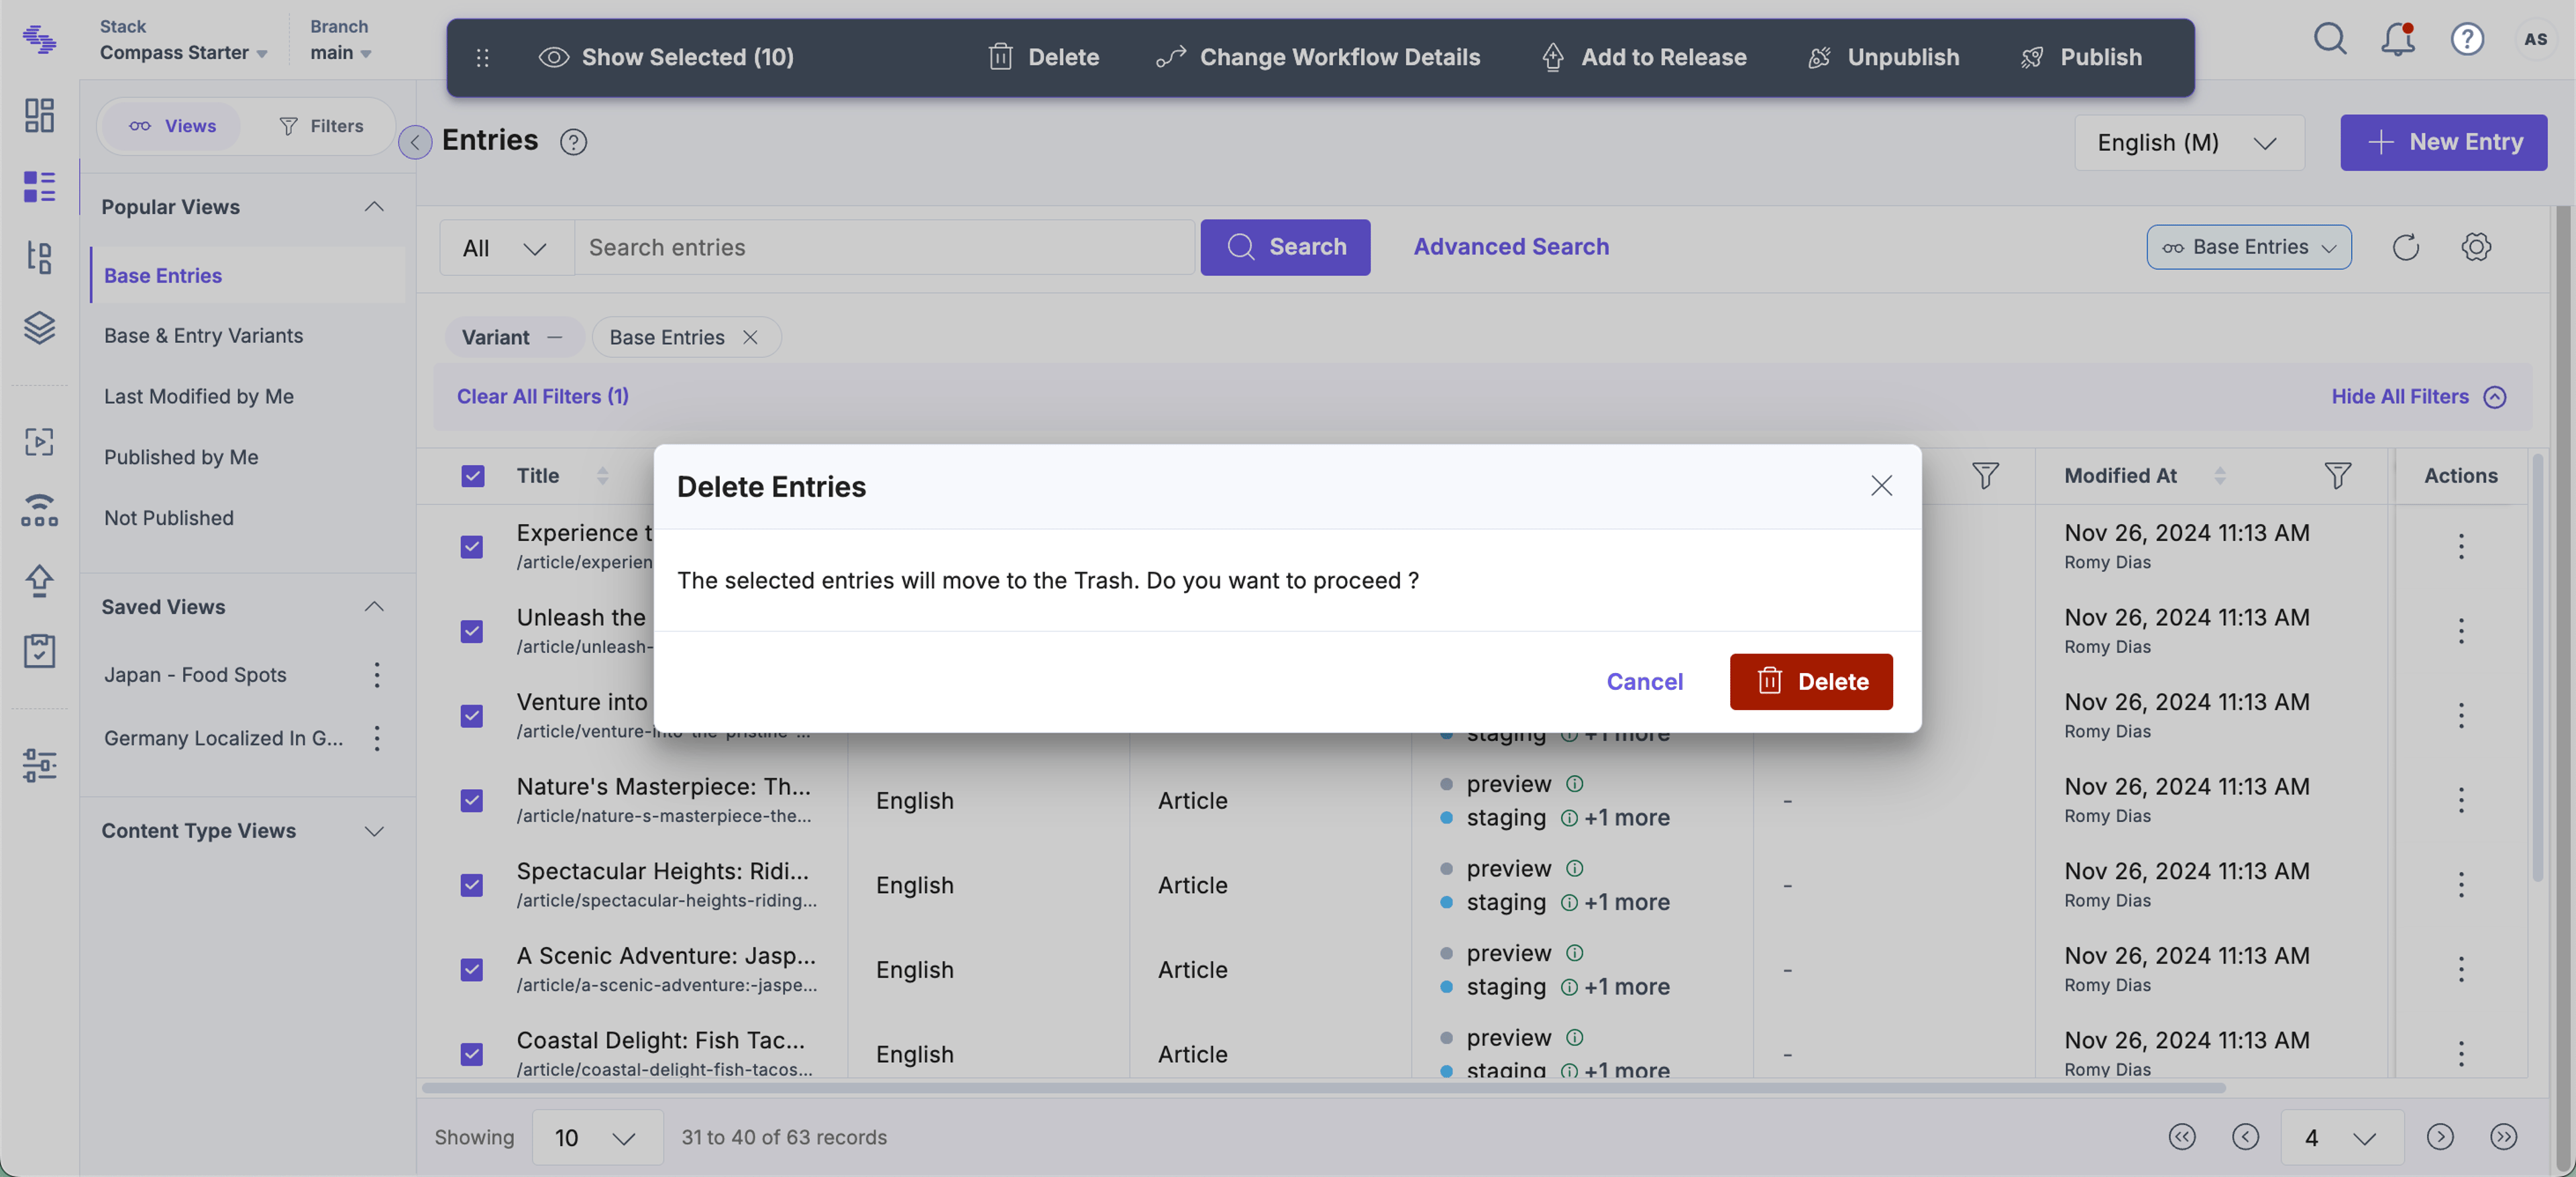The width and height of the screenshot is (2576, 1177).
Task: Select Published by Me view
Action: (181, 457)
